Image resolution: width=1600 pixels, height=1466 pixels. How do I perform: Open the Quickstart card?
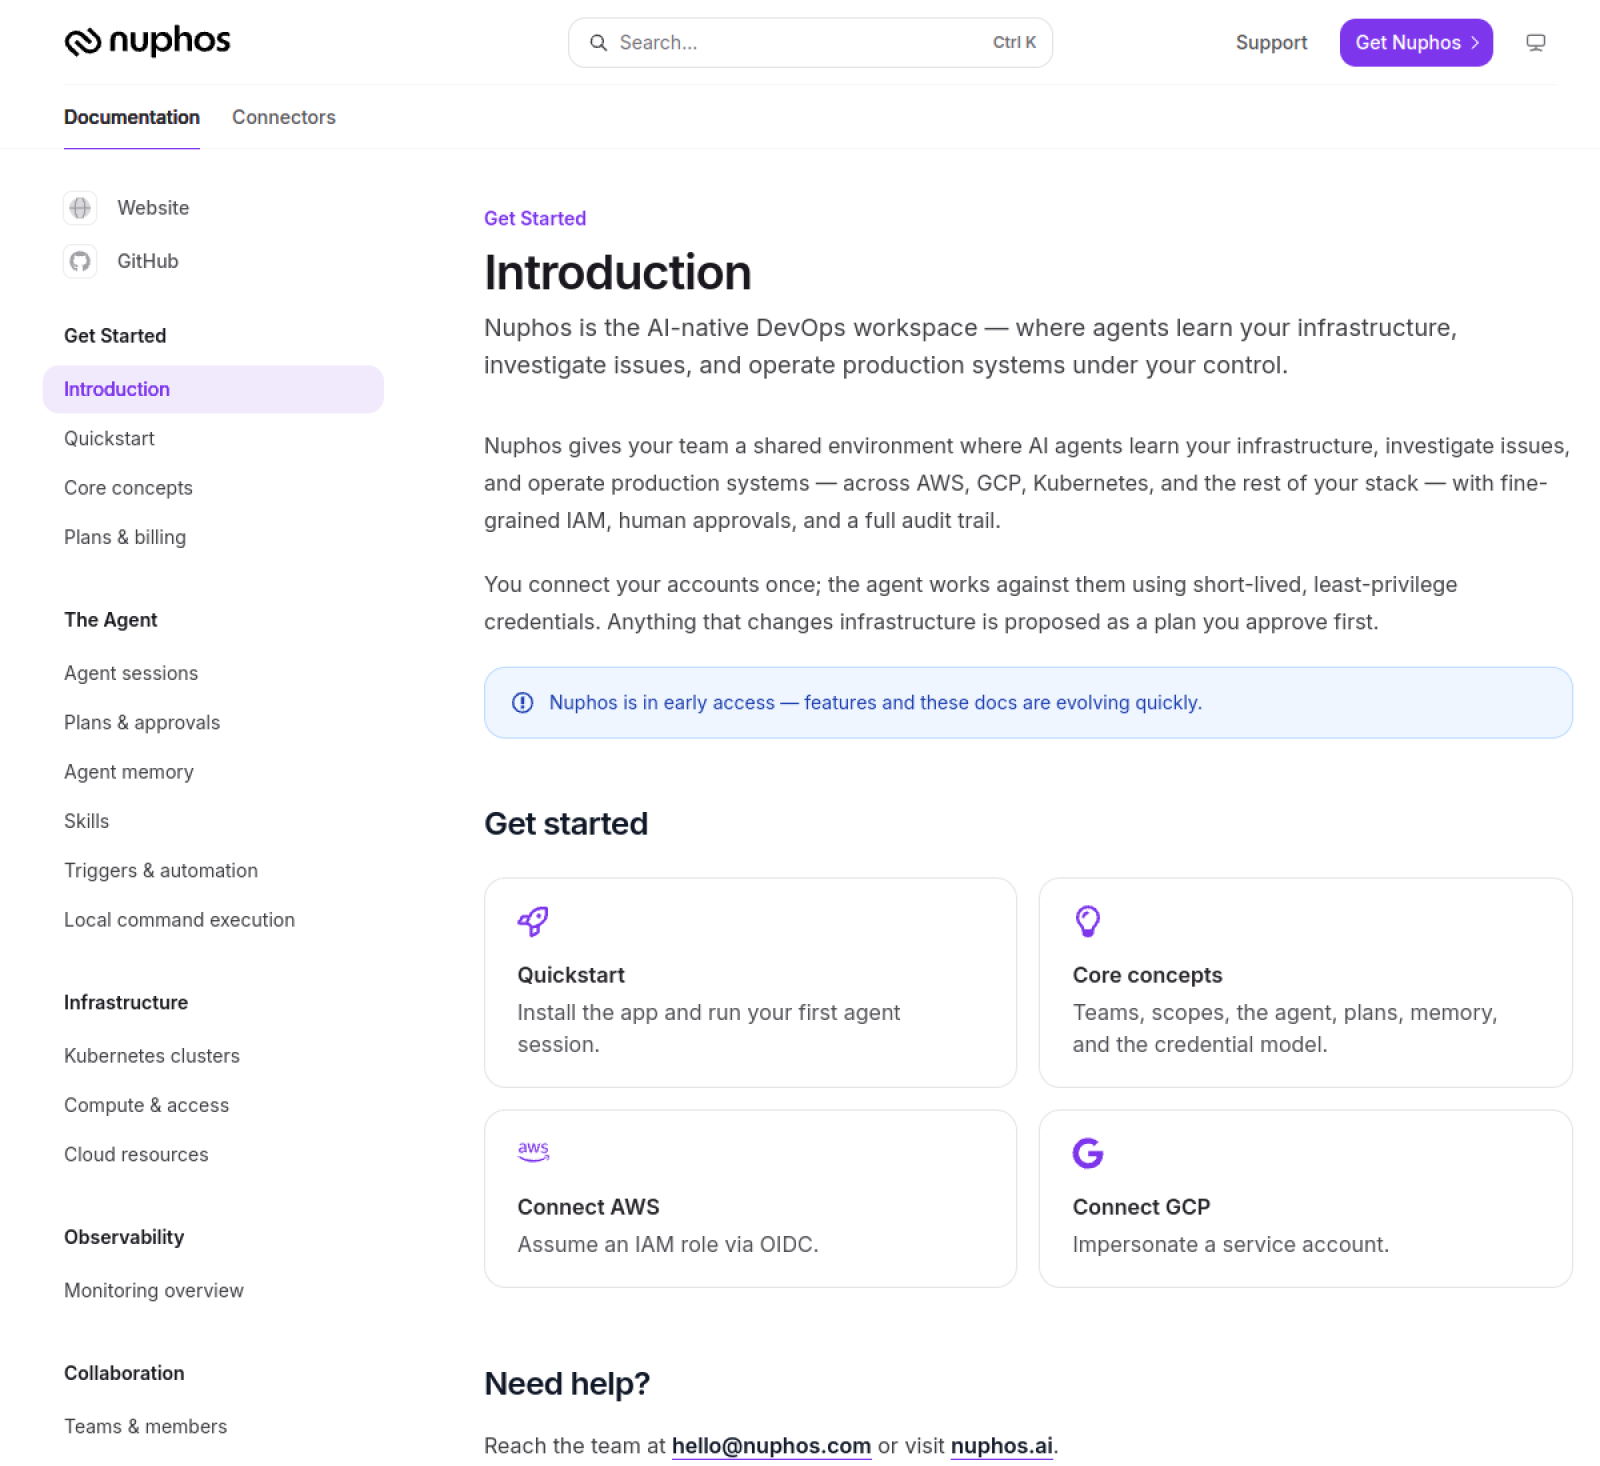[750, 983]
